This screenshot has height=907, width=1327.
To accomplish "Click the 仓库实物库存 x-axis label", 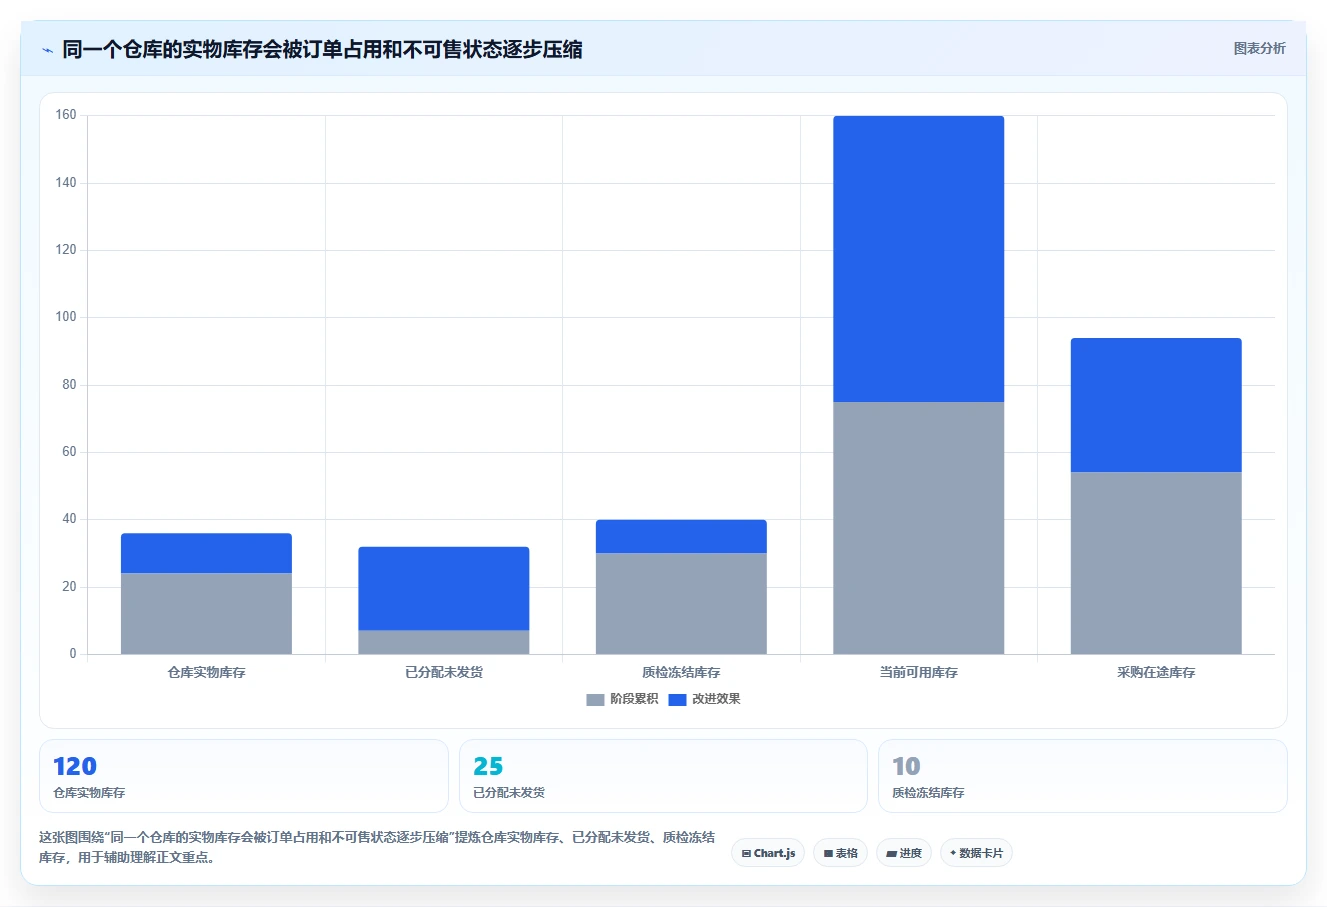I will pyautogui.click(x=206, y=673).
